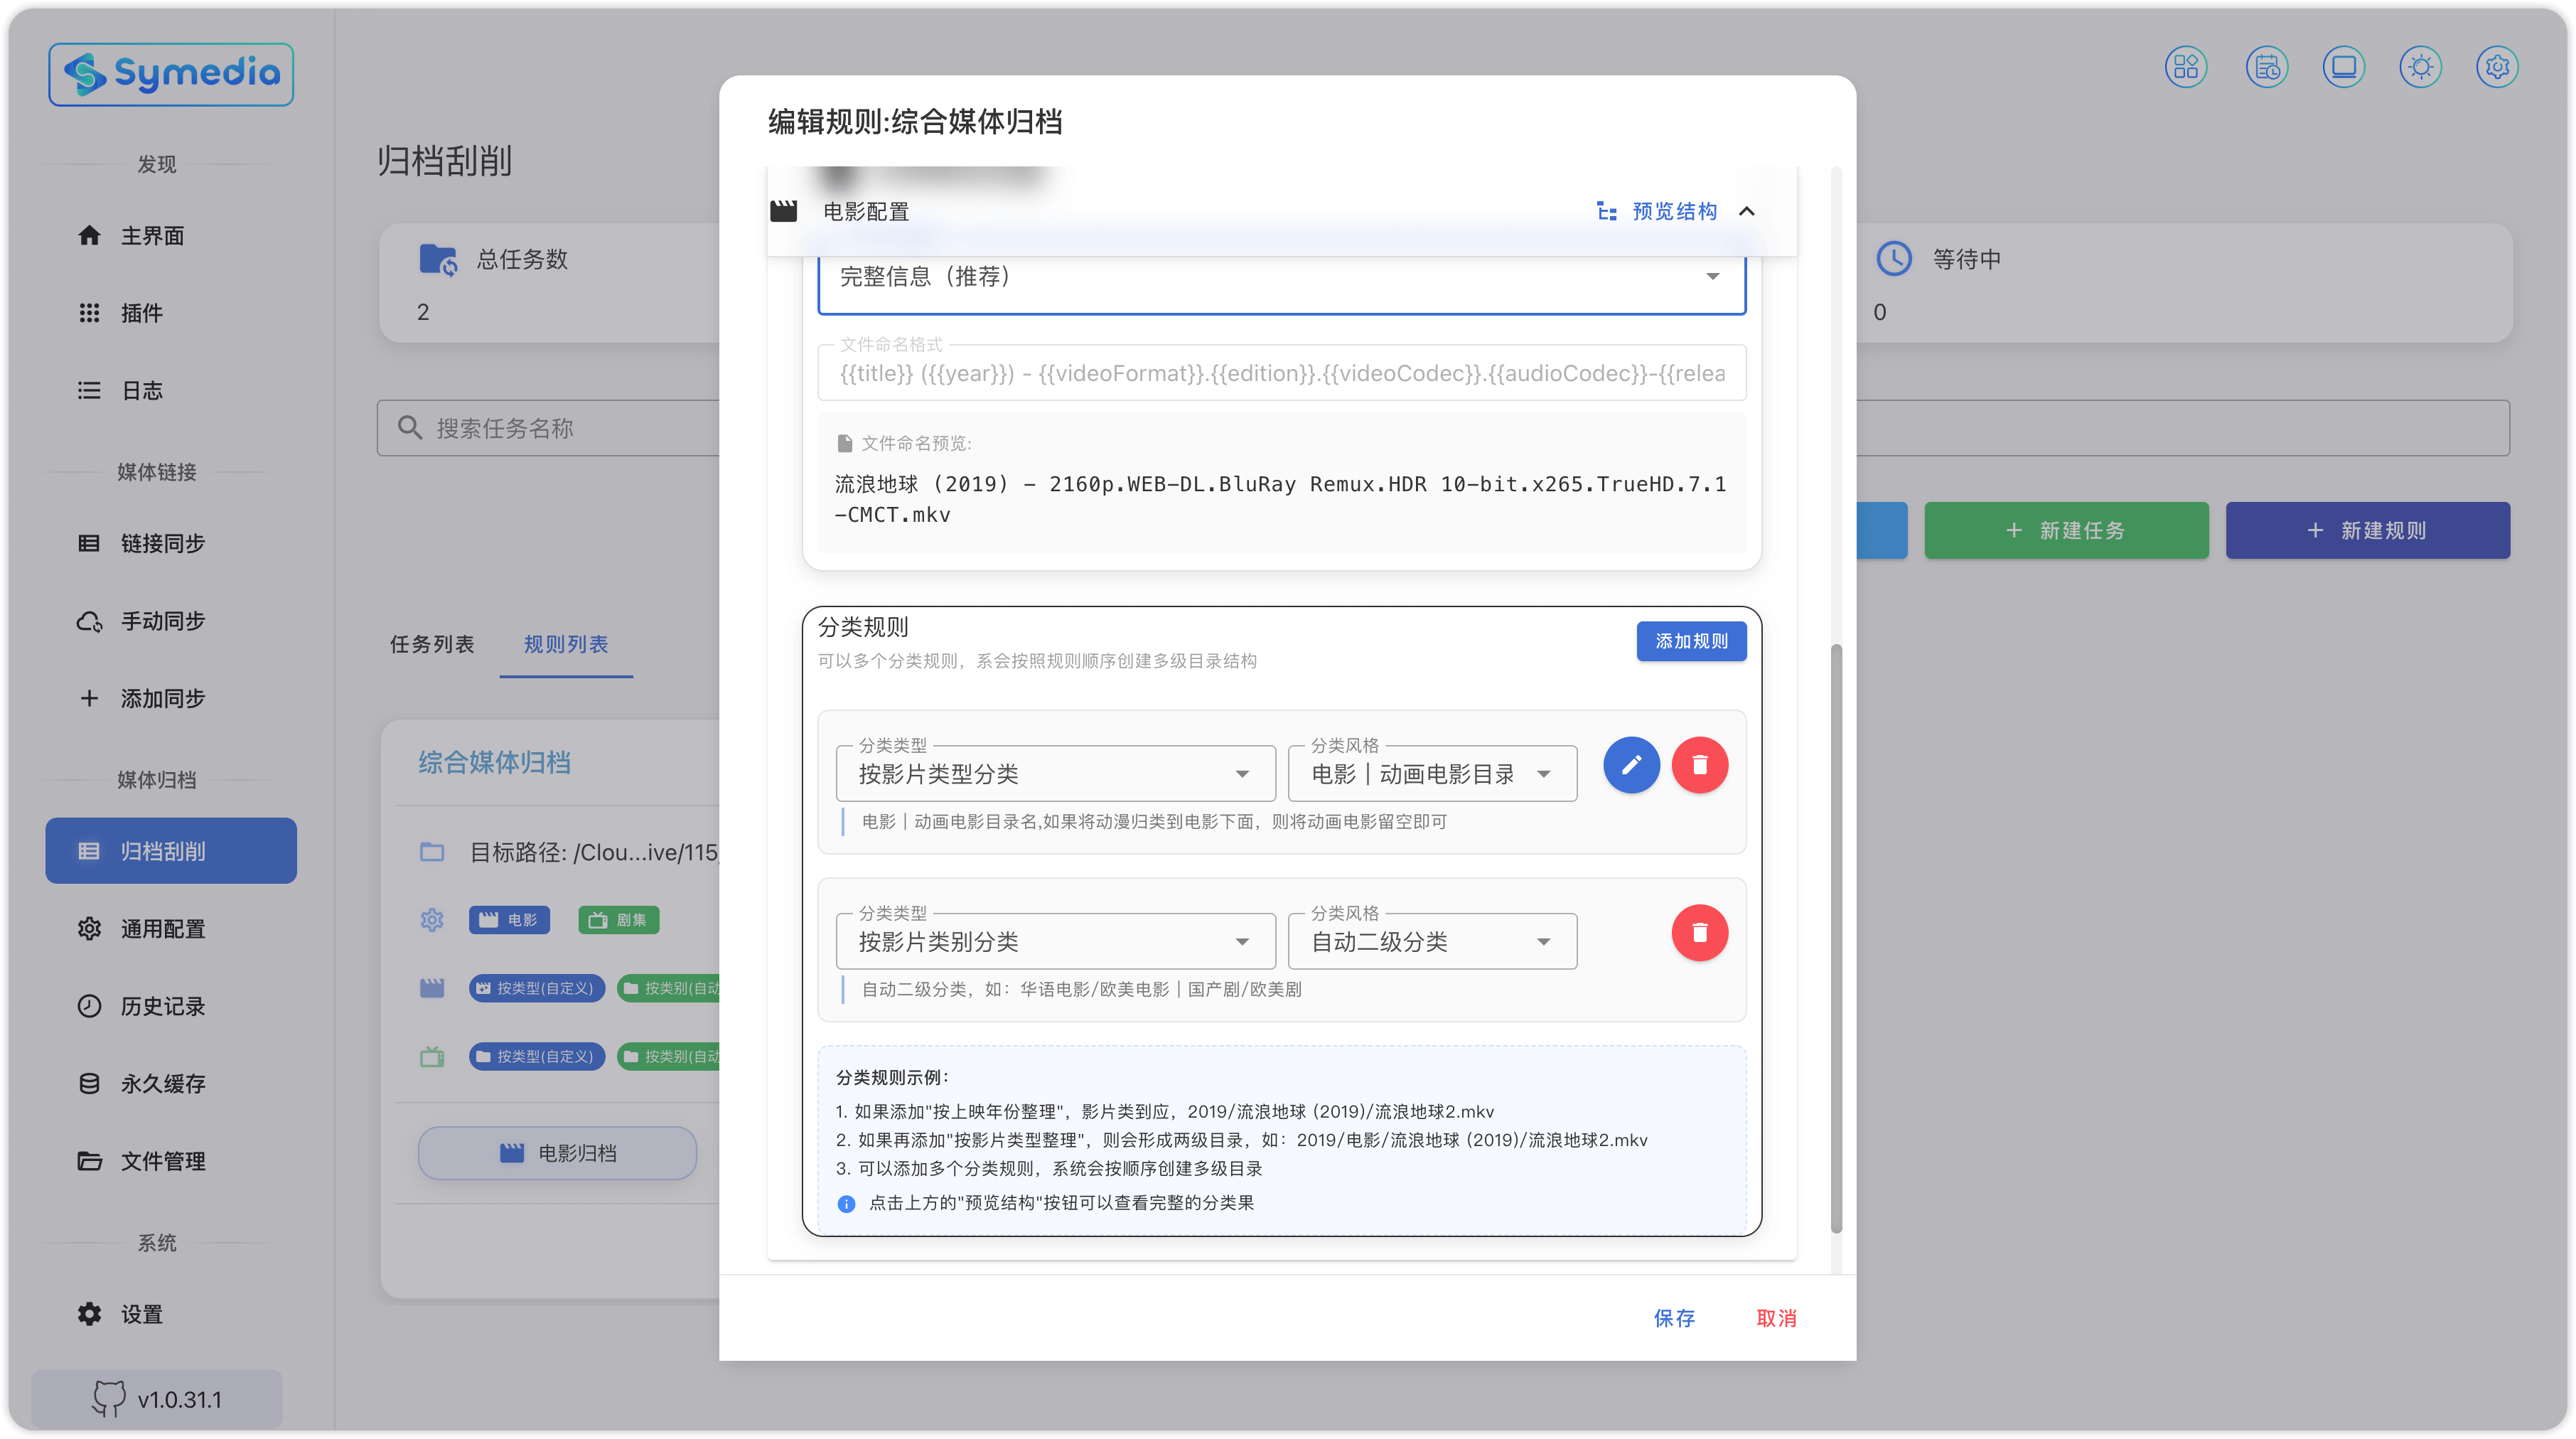Delete the 按影片类型分类 rule
The image size is (2576, 1439).
[1699, 765]
